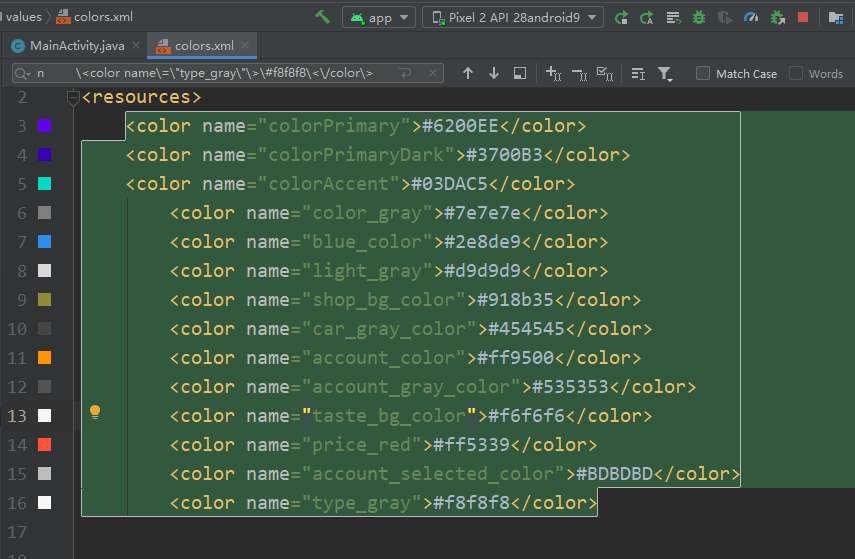Click the olive shop_bg_color gutter swatch

[45, 299]
